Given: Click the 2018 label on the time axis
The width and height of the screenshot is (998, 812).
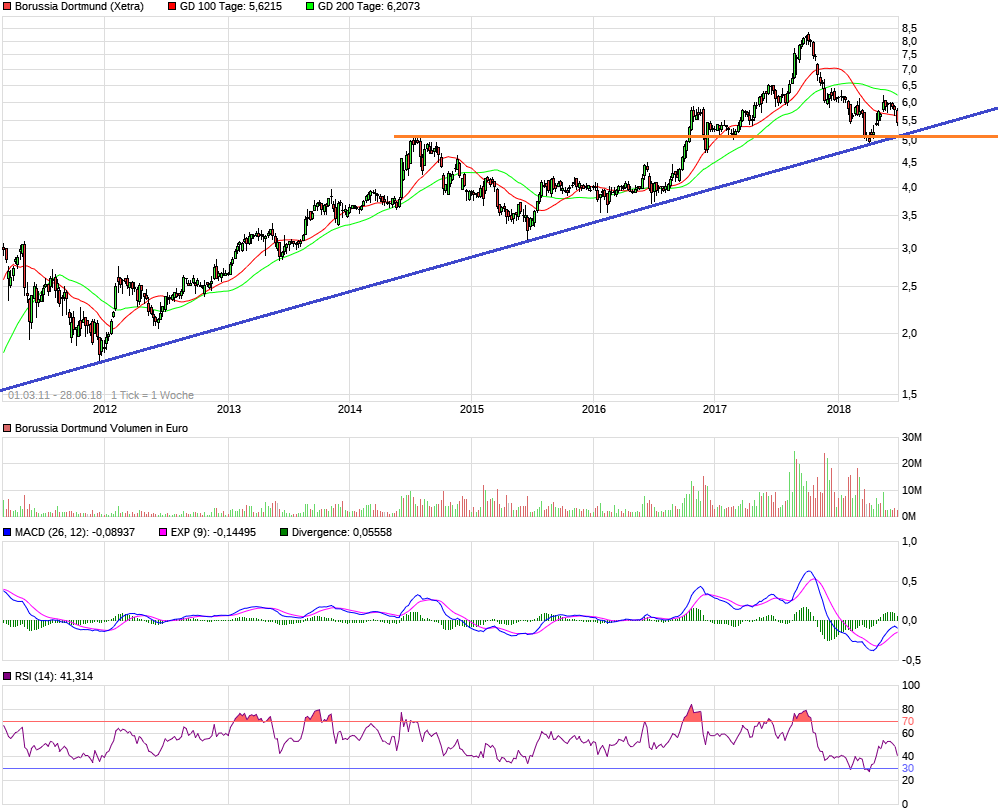Looking at the screenshot, I should [839, 409].
